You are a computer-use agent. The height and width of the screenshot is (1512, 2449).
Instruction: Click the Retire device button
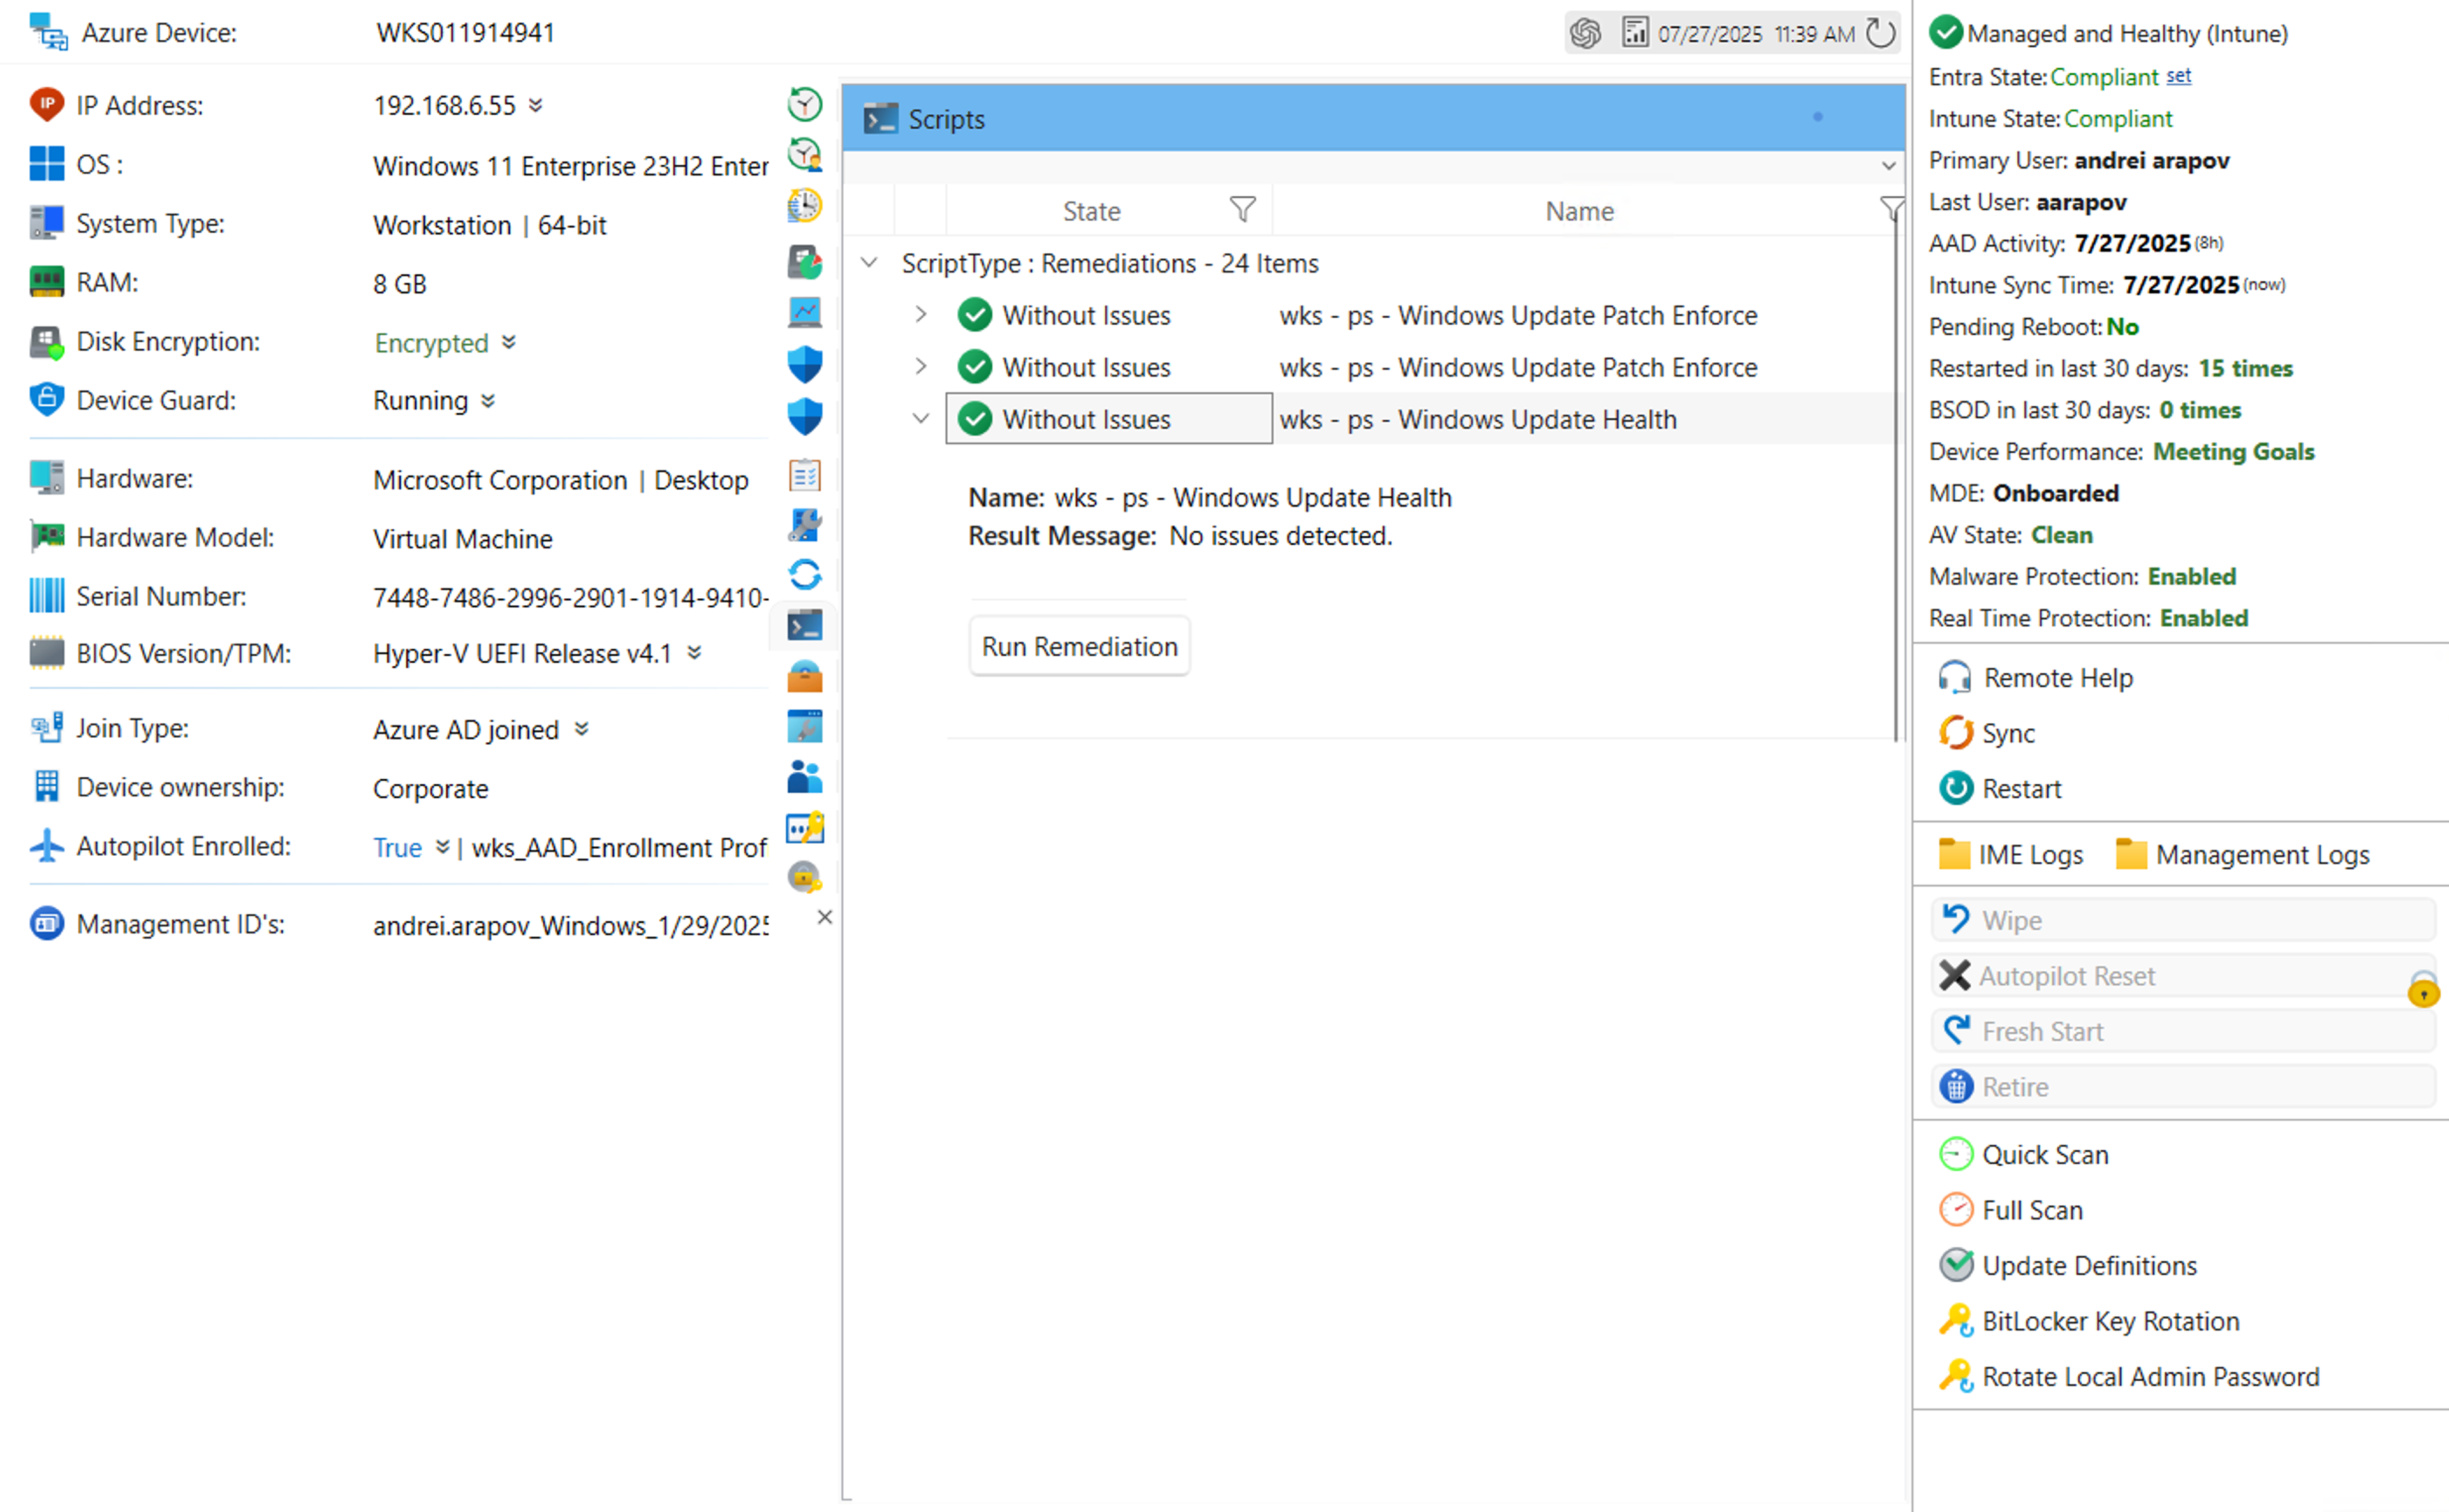click(x=2182, y=1086)
